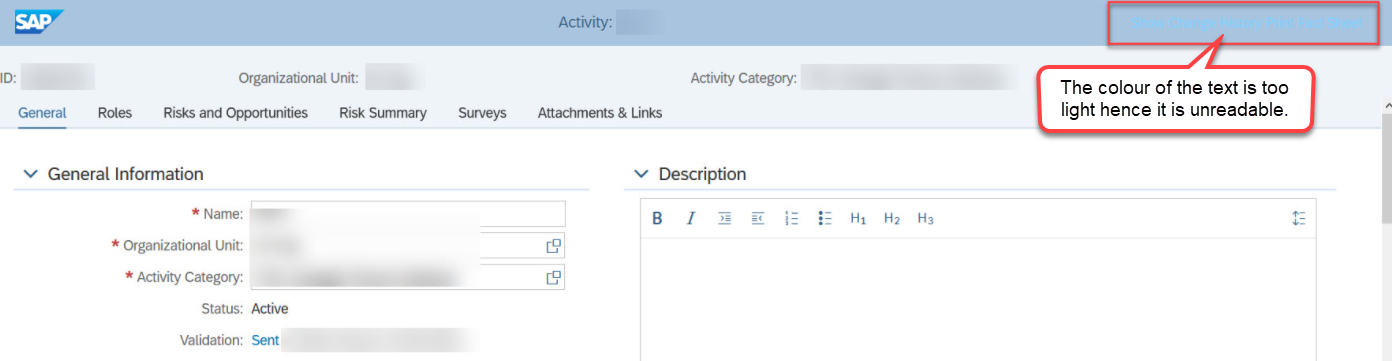Insert numbered list in Description
This screenshot has width=1392, height=361.
pos(791,219)
